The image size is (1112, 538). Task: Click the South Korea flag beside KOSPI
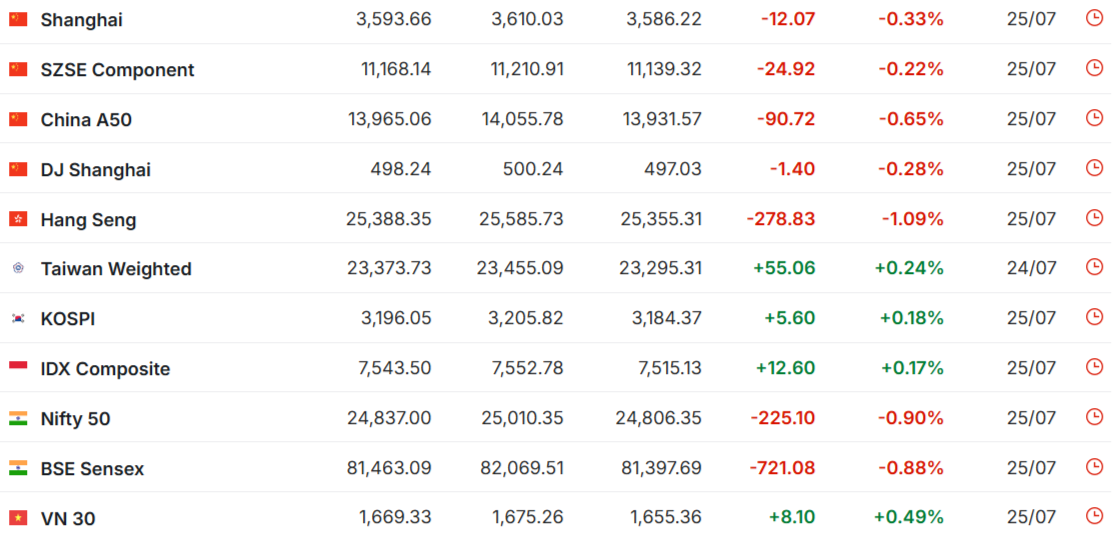[x=18, y=318]
